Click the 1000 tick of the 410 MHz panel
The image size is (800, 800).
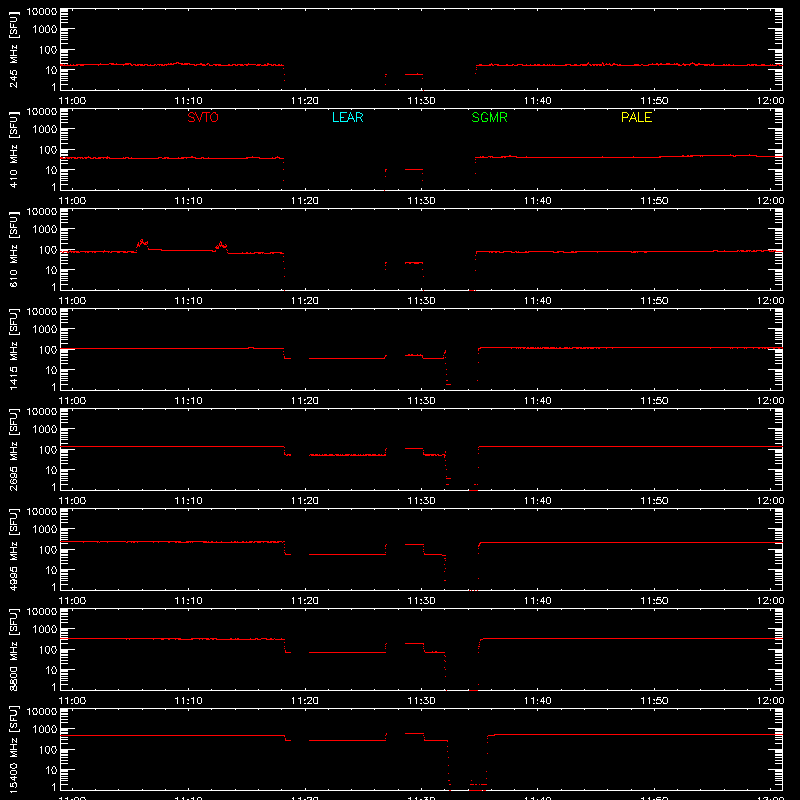(45, 130)
